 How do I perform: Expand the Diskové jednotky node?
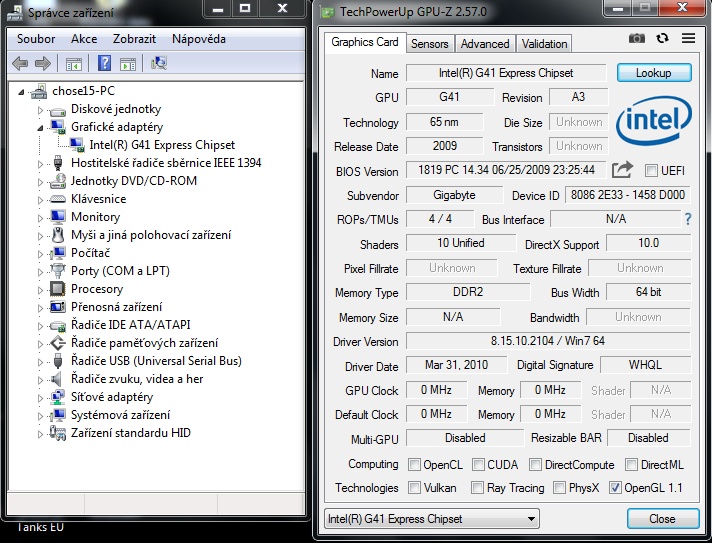click(40, 110)
